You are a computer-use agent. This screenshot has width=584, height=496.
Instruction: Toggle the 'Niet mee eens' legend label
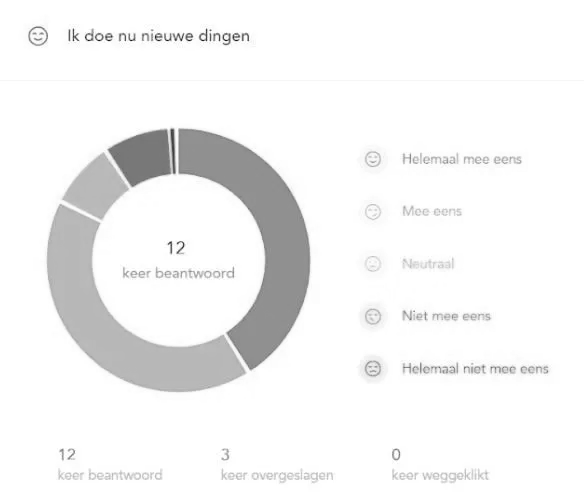pyautogui.click(x=446, y=316)
